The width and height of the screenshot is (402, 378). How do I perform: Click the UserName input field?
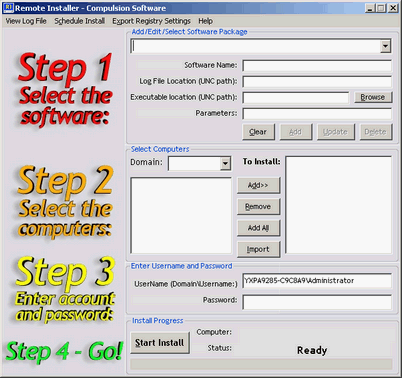[x=317, y=281]
